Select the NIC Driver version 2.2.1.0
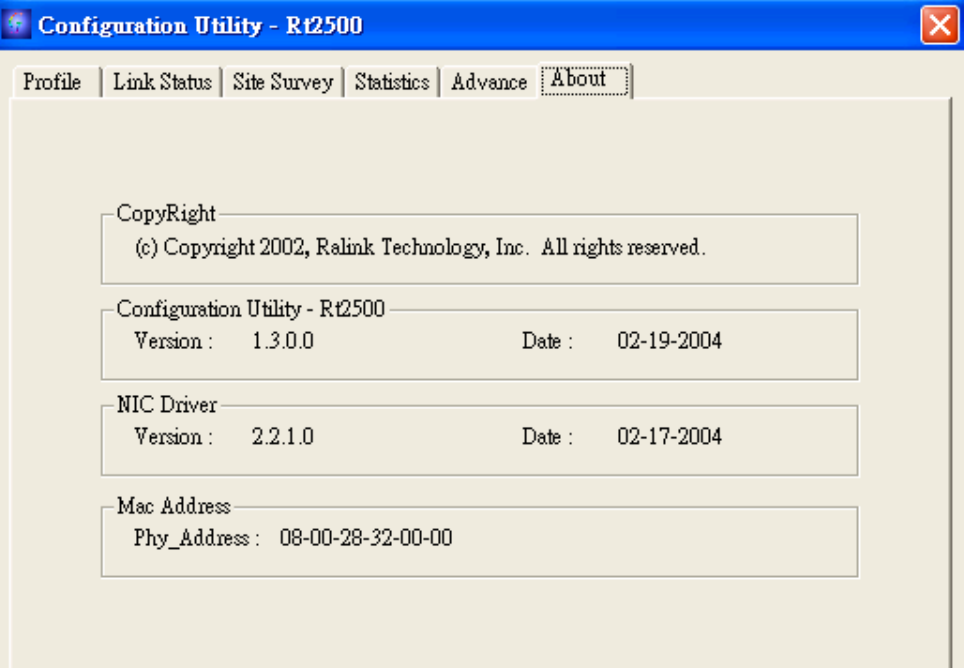 tap(283, 436)
